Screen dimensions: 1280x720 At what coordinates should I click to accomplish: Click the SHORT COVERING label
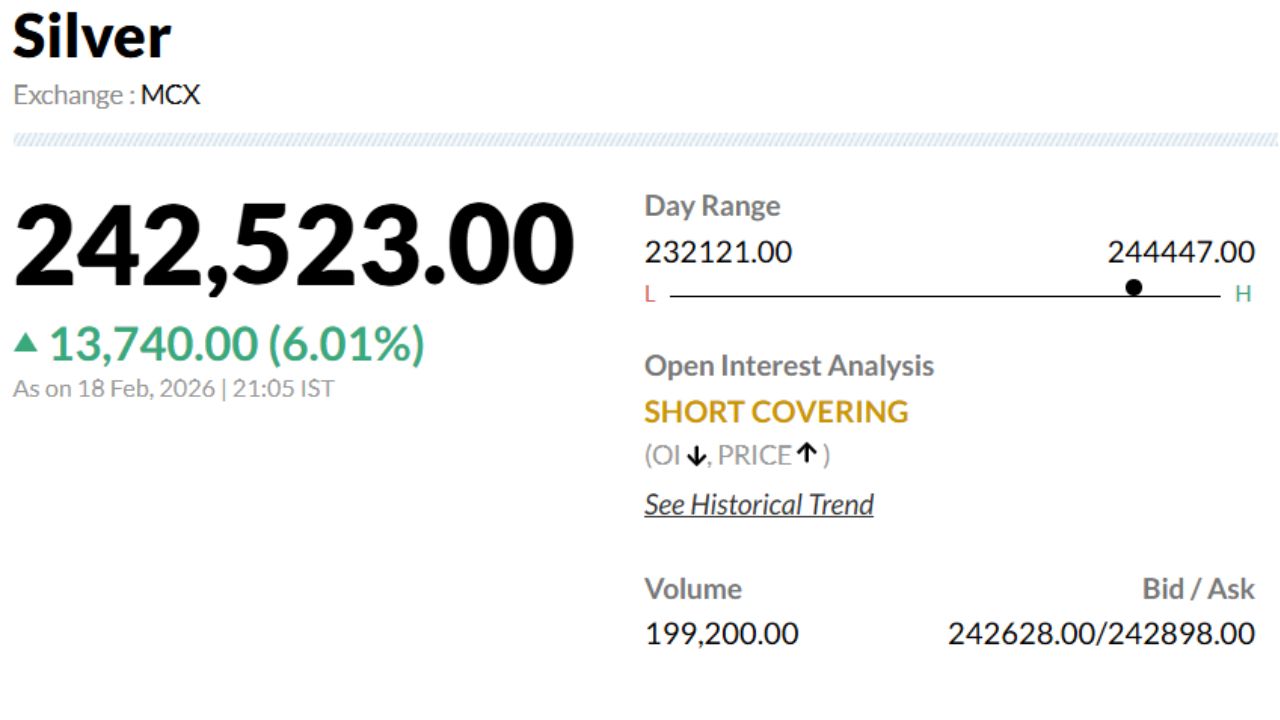pos(776,412)
